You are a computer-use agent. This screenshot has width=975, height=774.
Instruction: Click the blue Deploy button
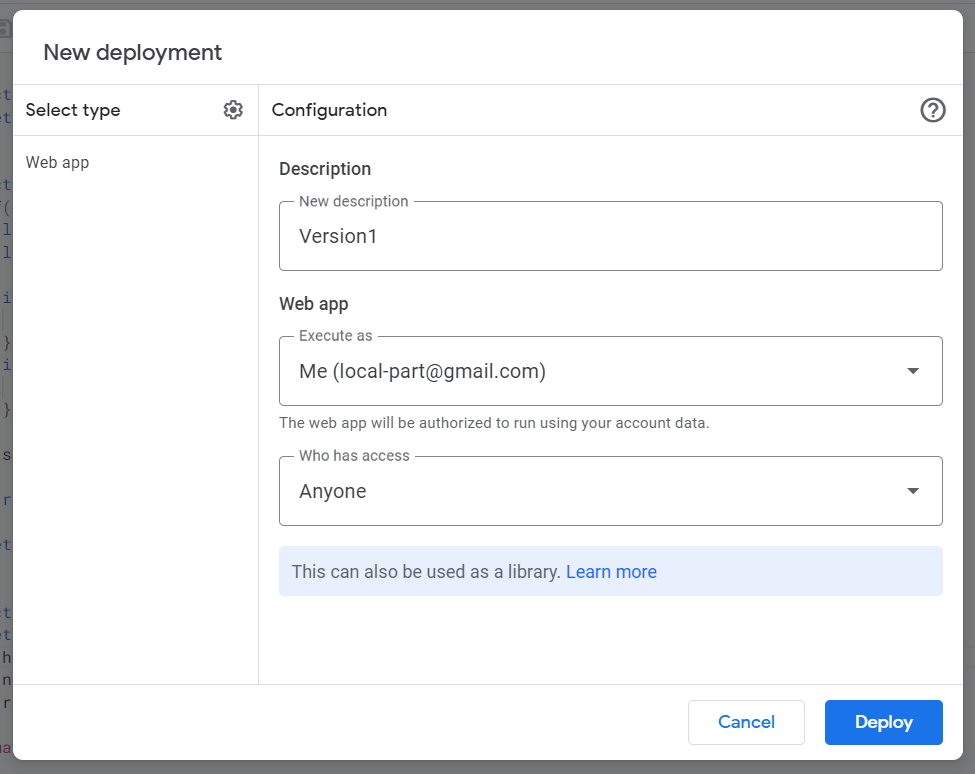point(884,722)
